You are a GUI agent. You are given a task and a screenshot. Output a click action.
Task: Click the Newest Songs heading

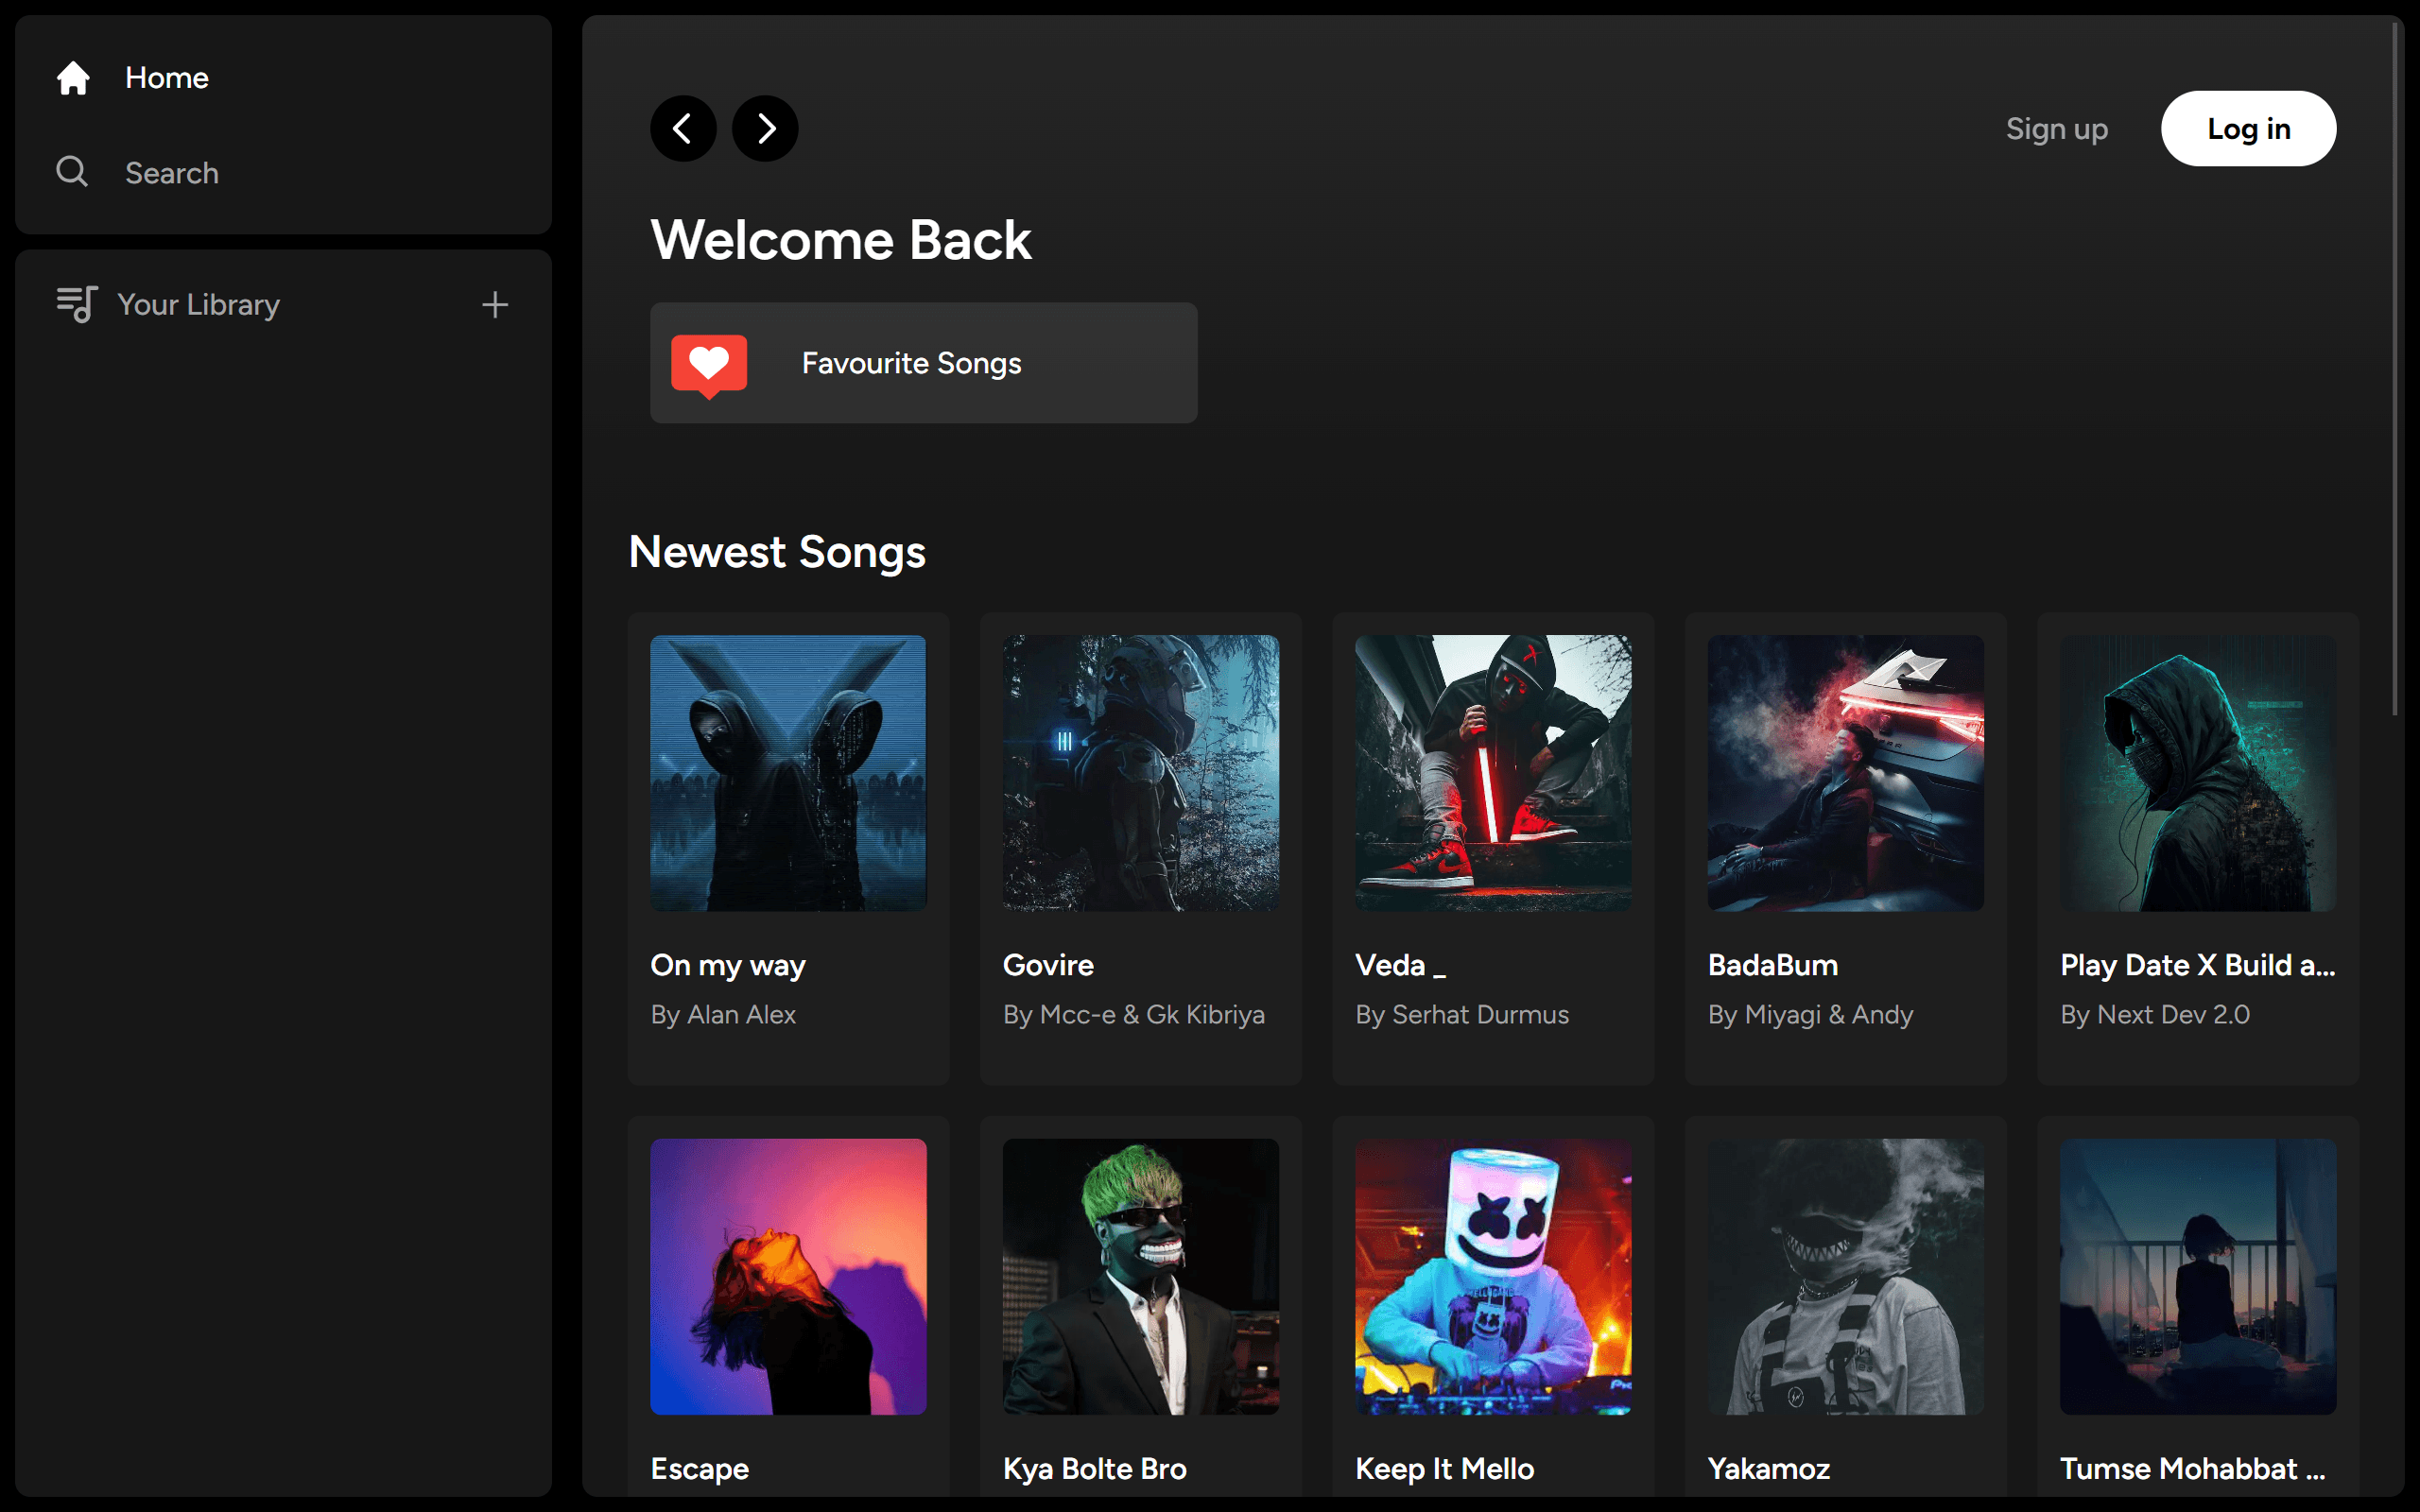pos(777,553)
